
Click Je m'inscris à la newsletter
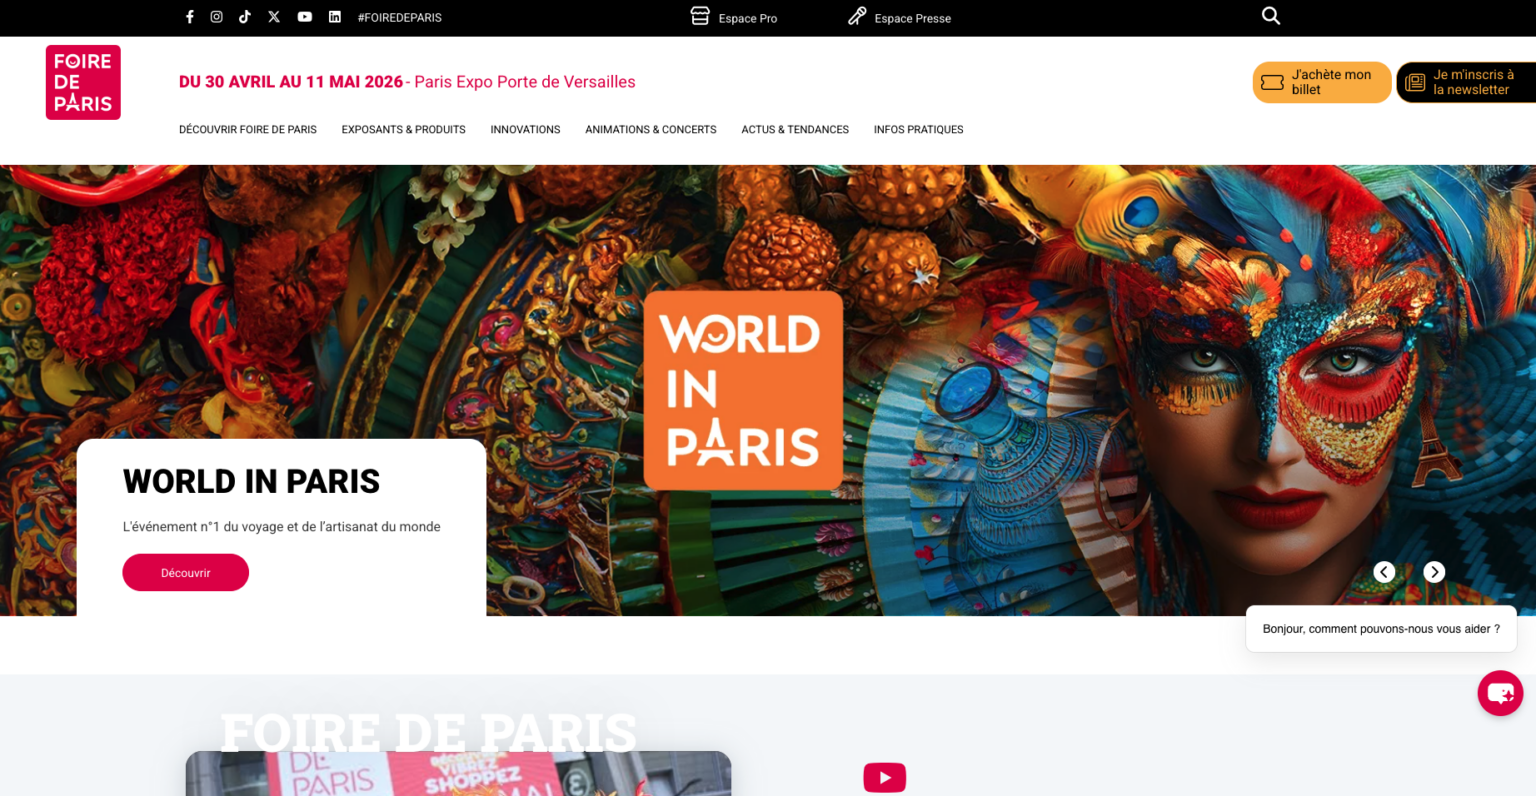pos(1466,82)
